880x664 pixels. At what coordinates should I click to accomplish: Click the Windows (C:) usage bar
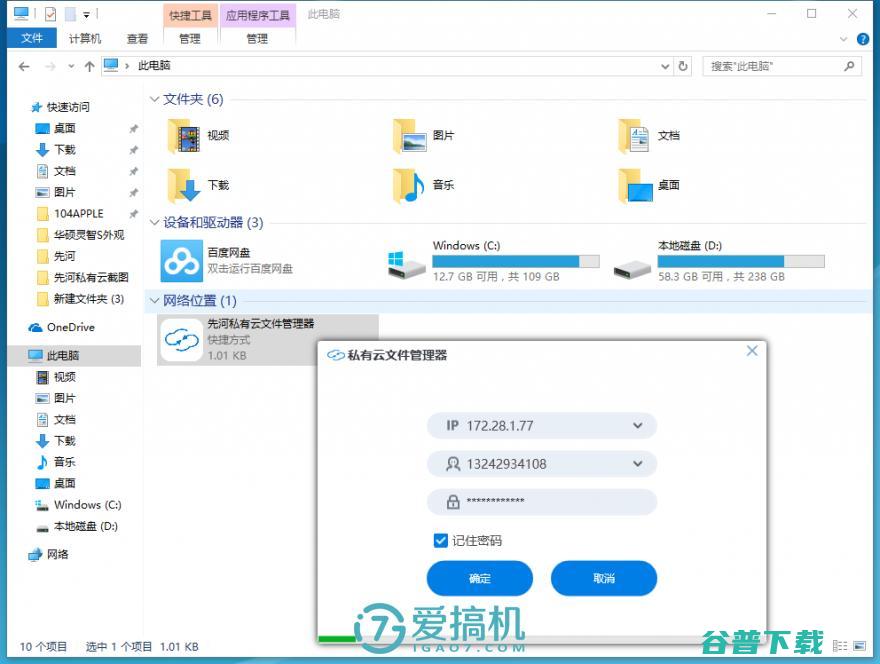point(516,262)
